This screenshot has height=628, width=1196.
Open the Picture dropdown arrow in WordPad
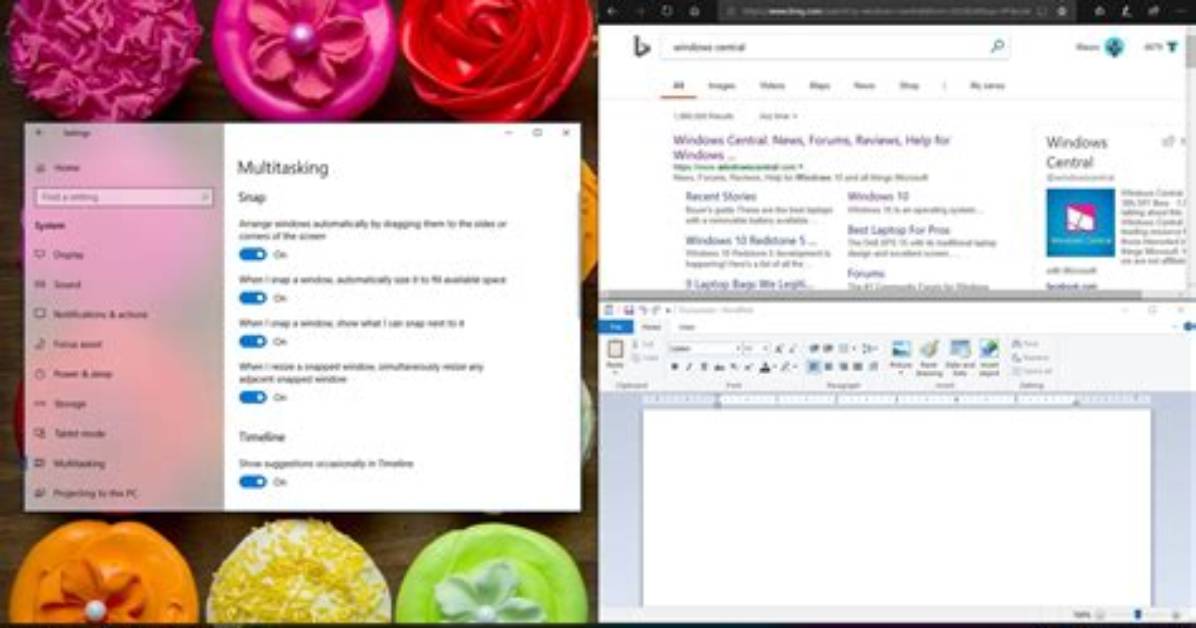[x=901, y=373]
